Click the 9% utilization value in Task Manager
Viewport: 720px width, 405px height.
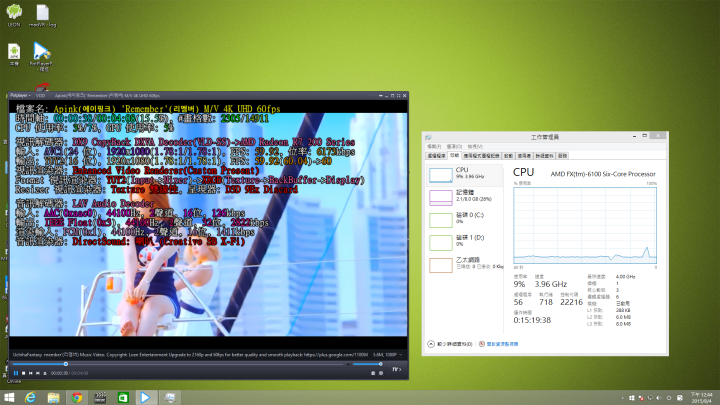pos(519,284)
